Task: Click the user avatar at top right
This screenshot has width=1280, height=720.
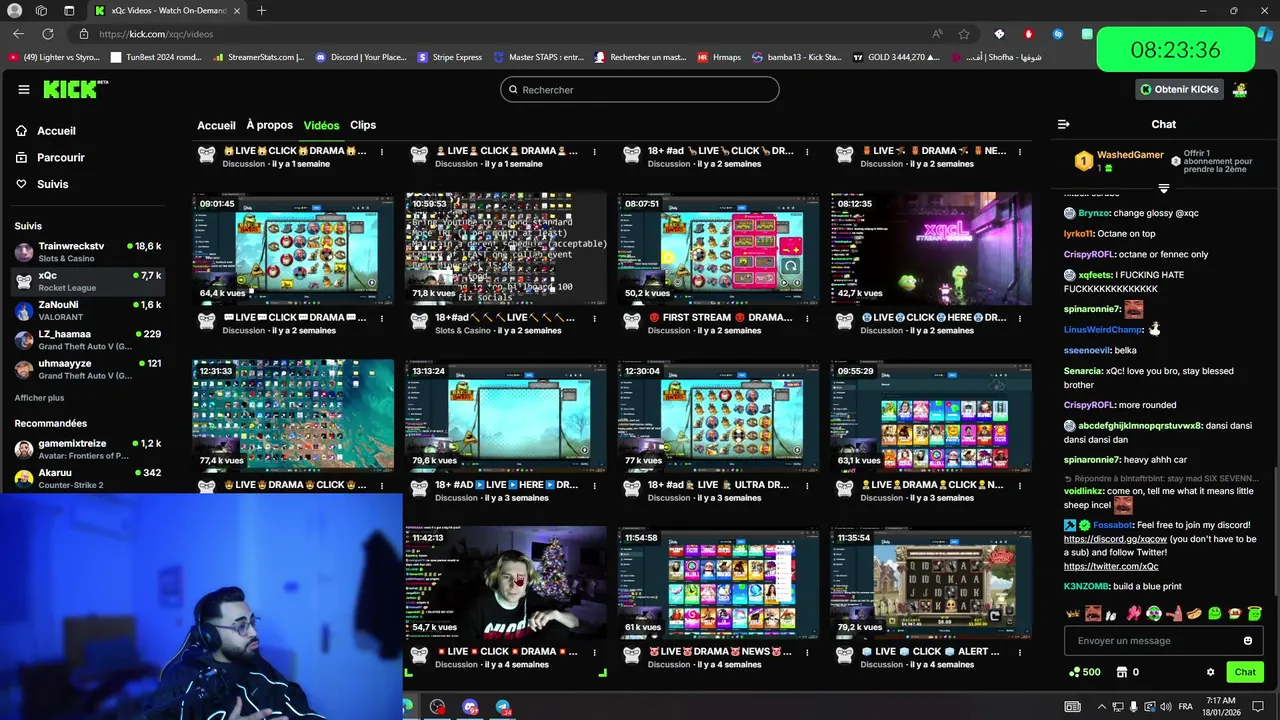Action: click(x=1240, y=89)
